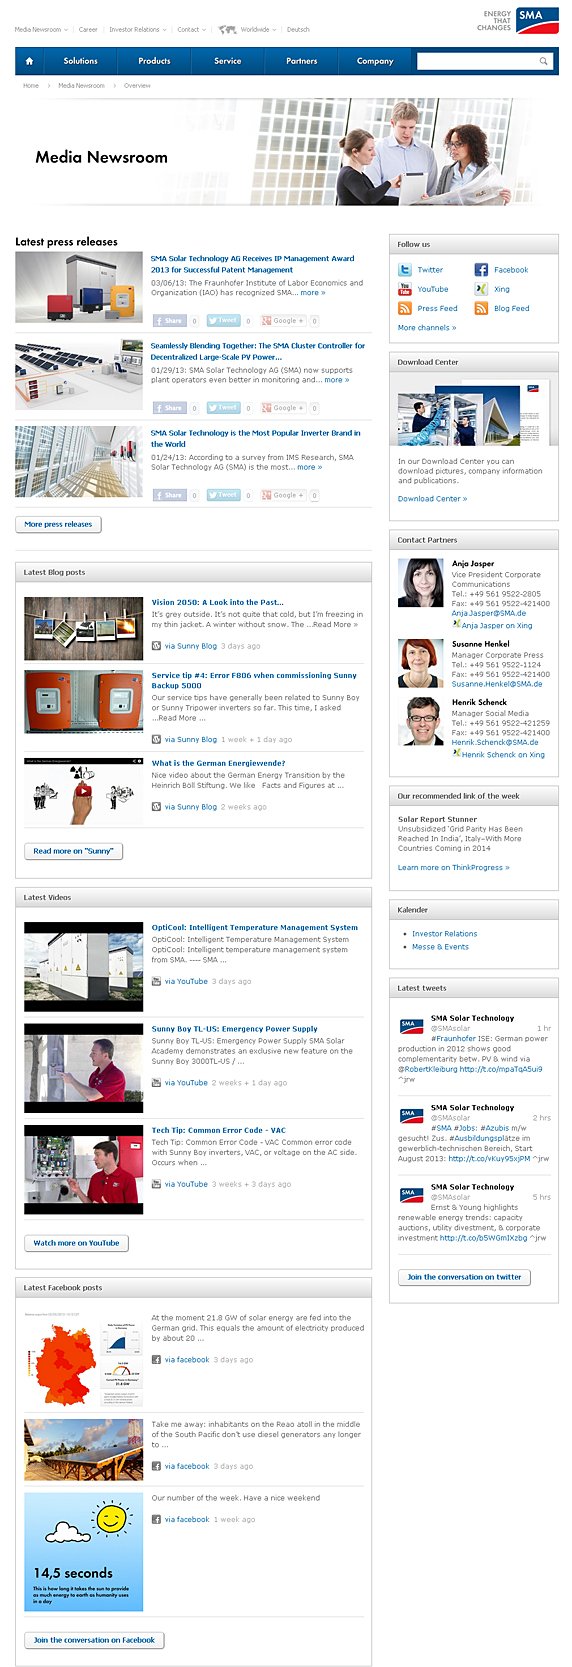Click the Blog Feed RSS icon

tap(481, 308)
